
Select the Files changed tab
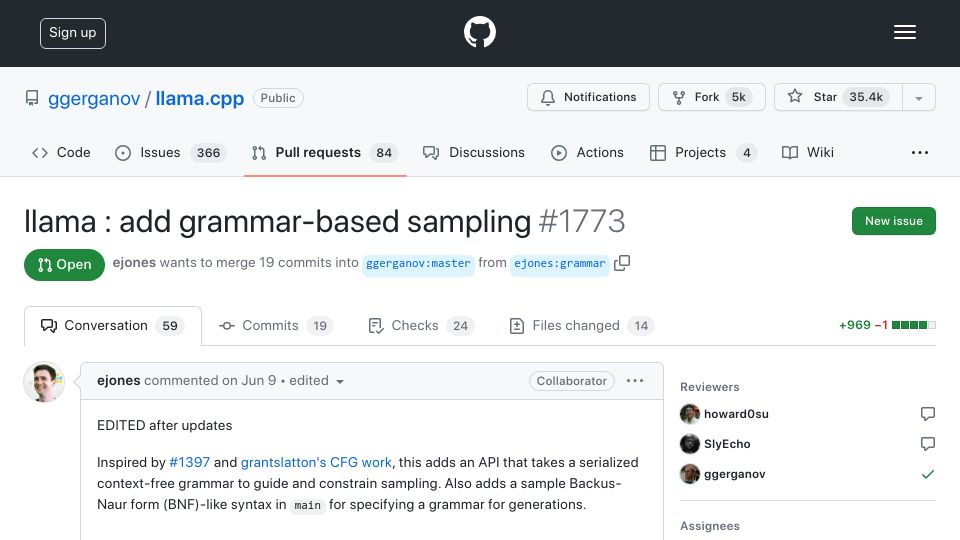[581, 326]
